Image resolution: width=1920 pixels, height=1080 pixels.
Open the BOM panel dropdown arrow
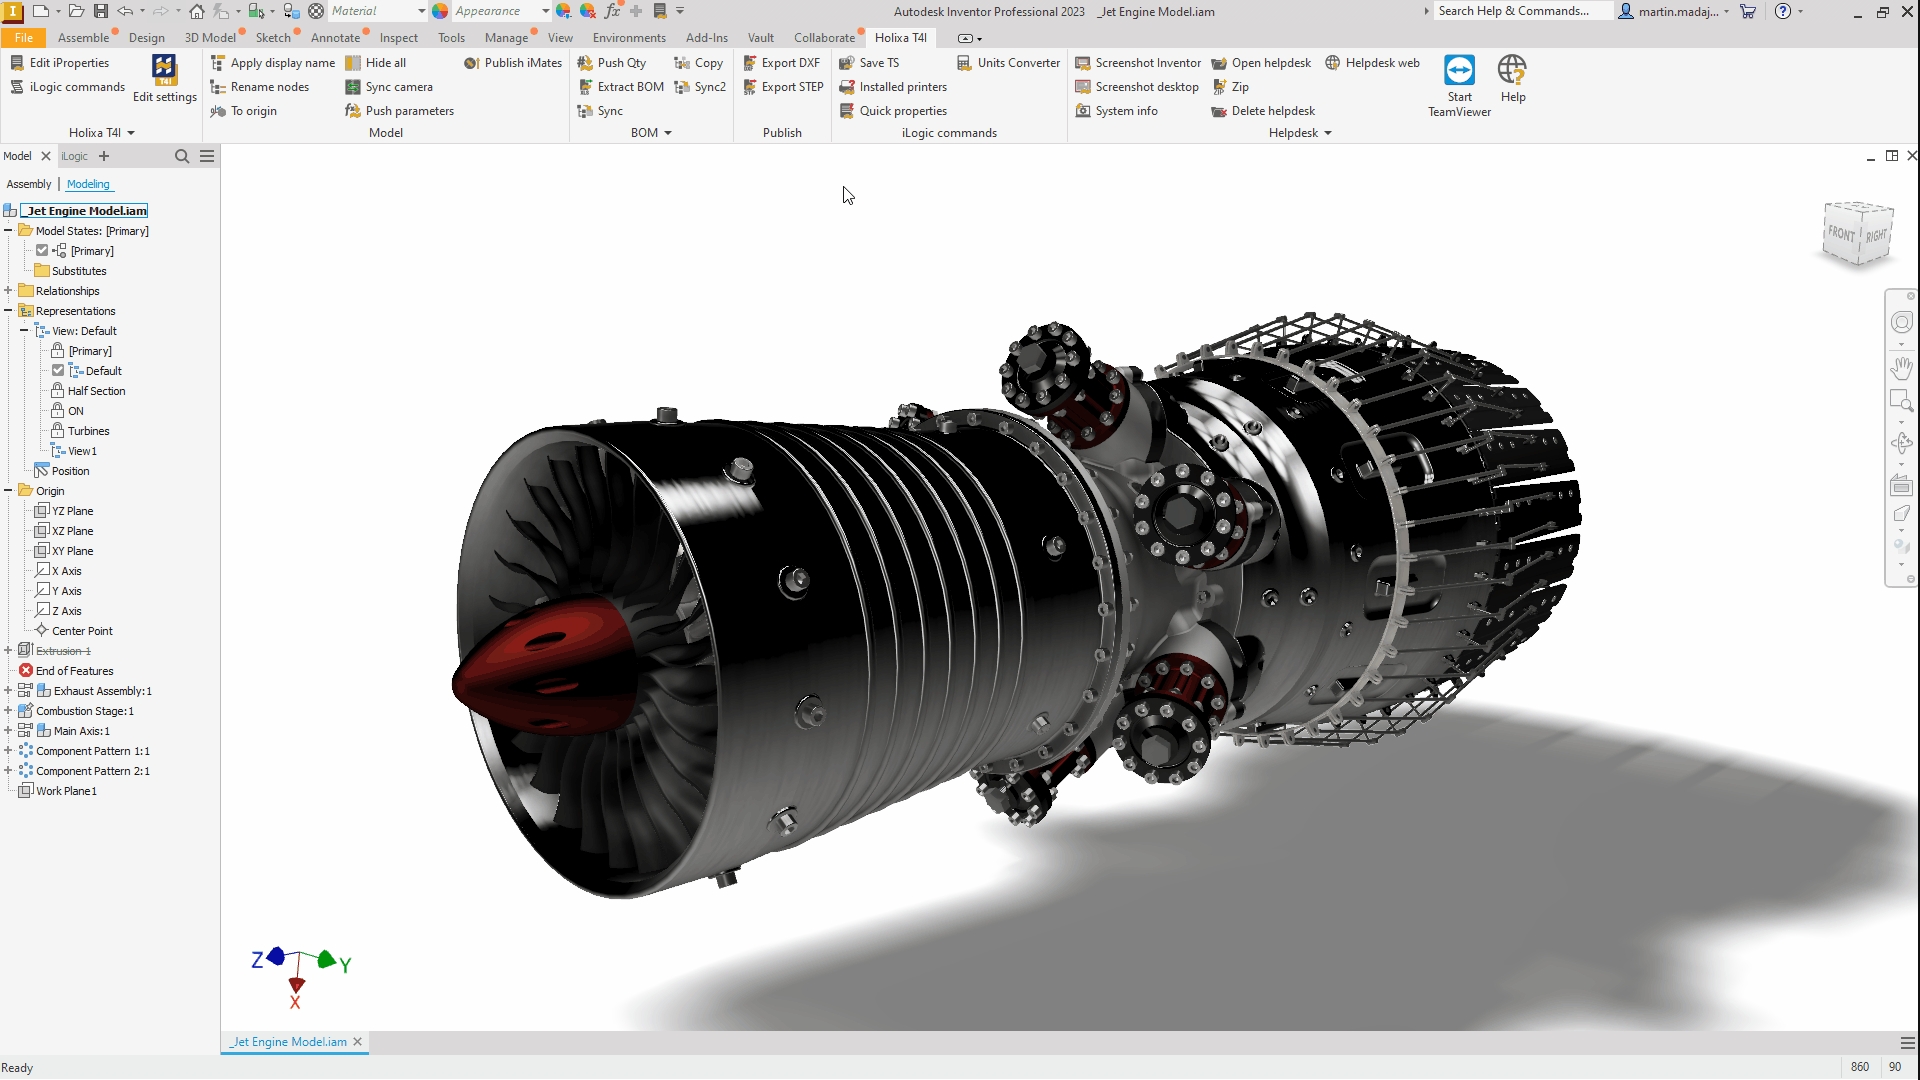pos(668,133)
